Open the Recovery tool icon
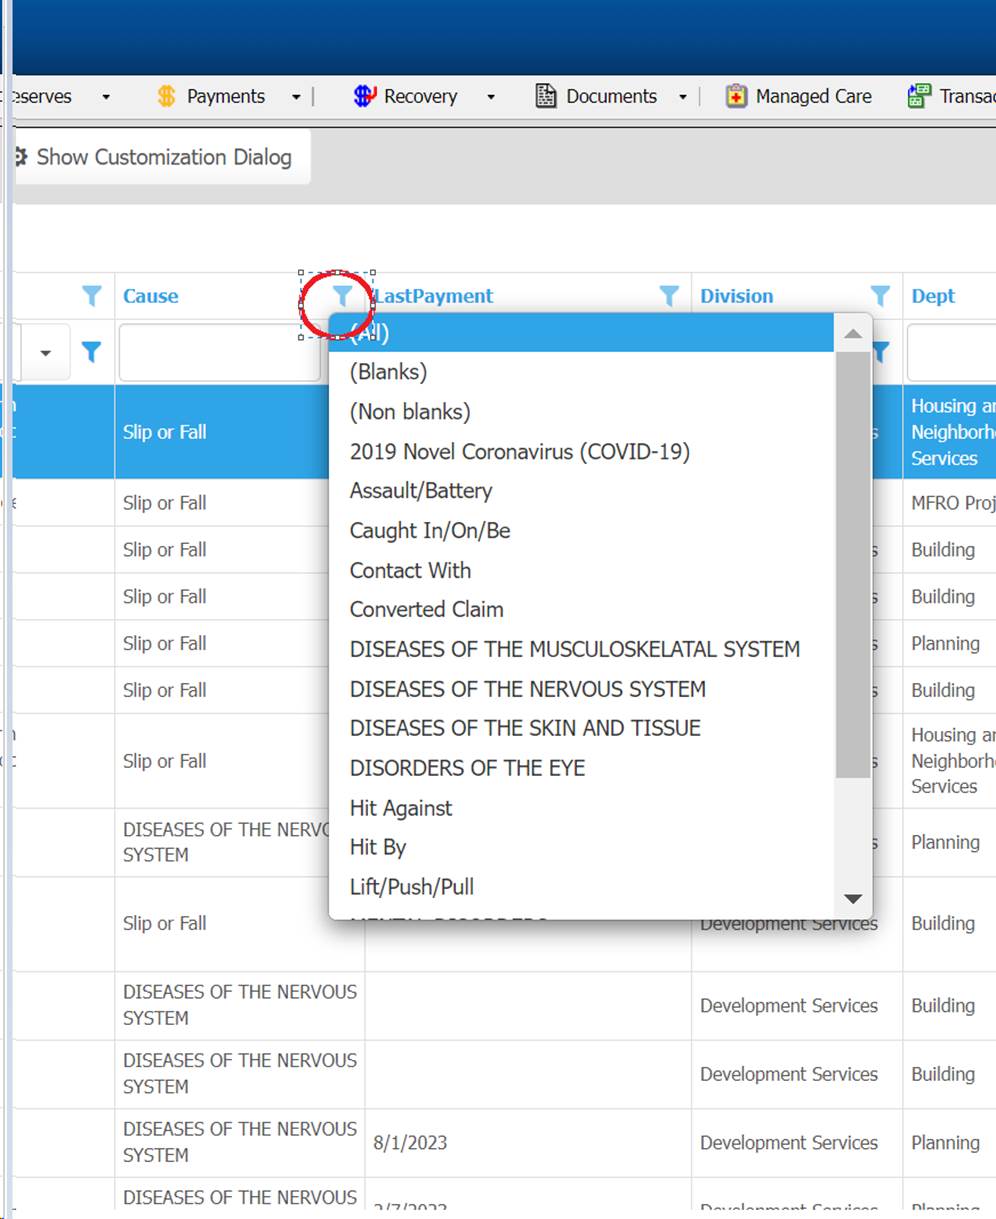Viewport: 996px width, 1219px height. click(x=364, y=96)
